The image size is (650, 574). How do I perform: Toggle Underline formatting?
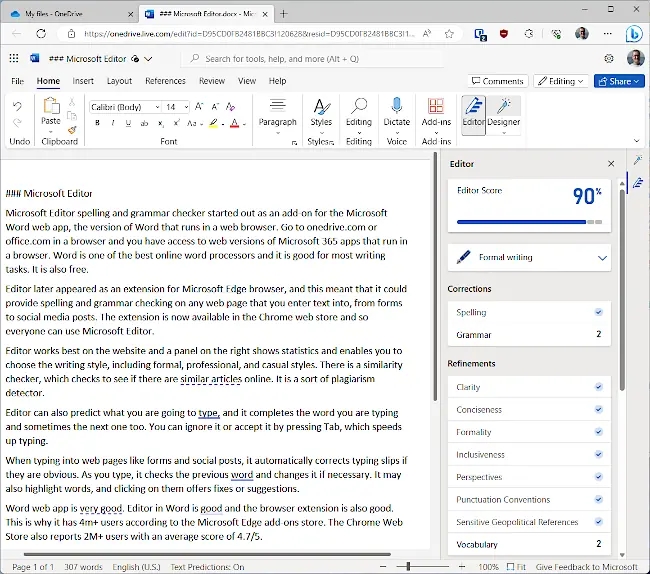[x=129, y=123]
